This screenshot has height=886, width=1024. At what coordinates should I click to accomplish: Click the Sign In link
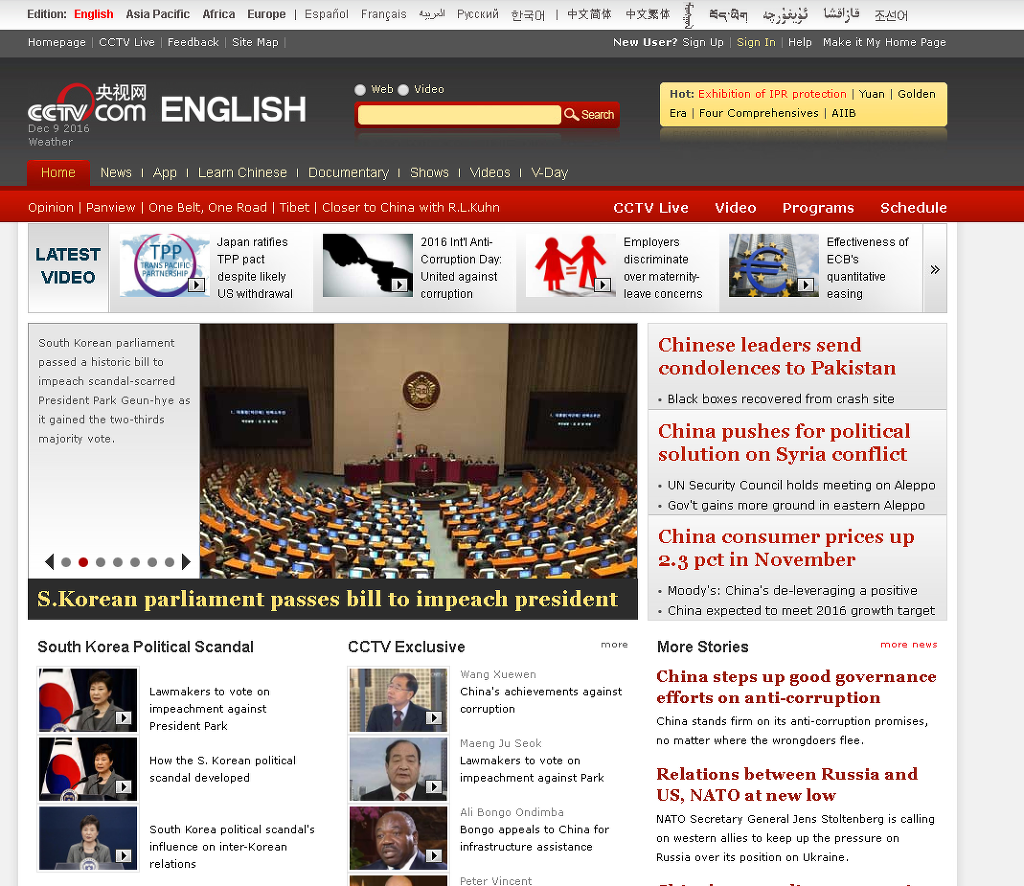(756, 42)
